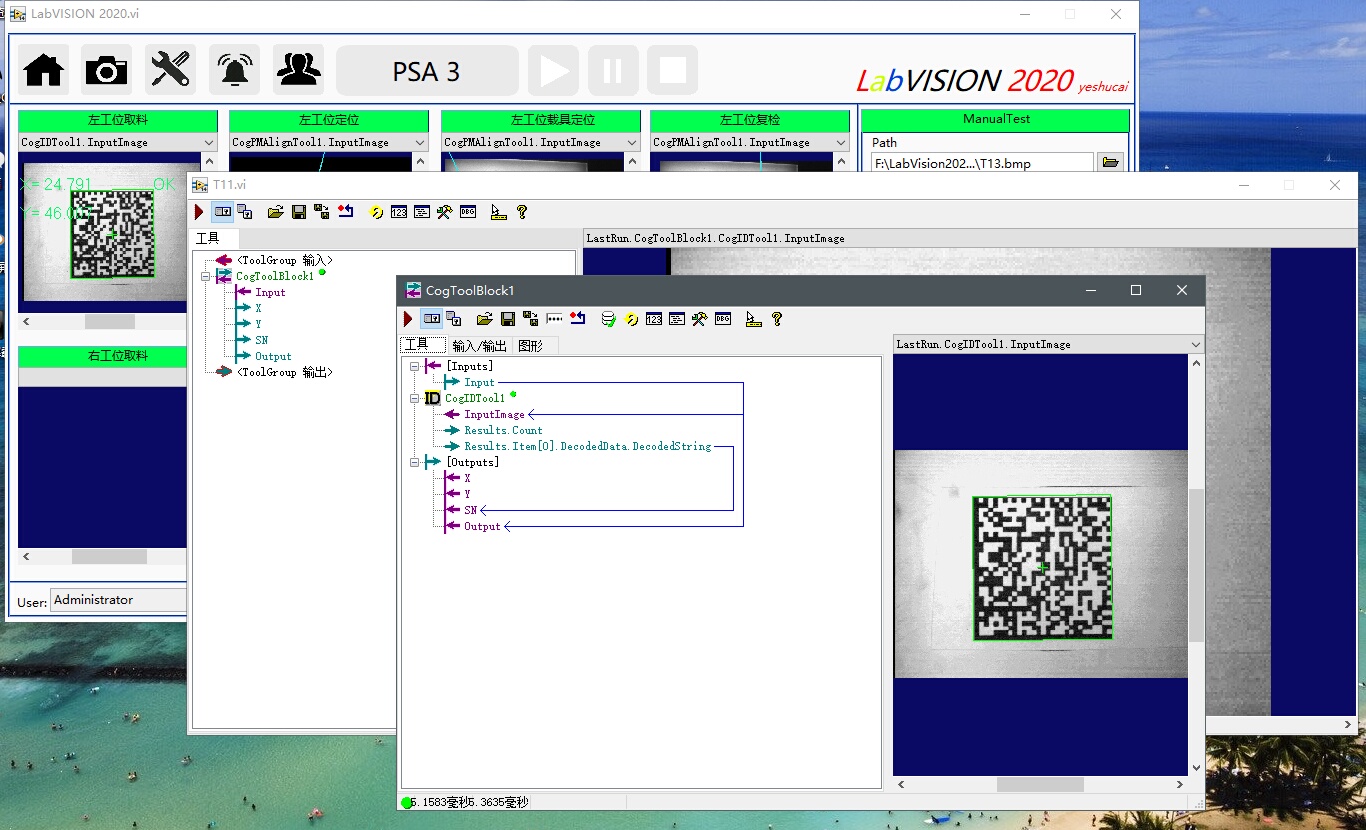Click the tooltips pointer icon in CogToolBlock1
This screenshot has width=1366, height=830.
click(753, 319)
